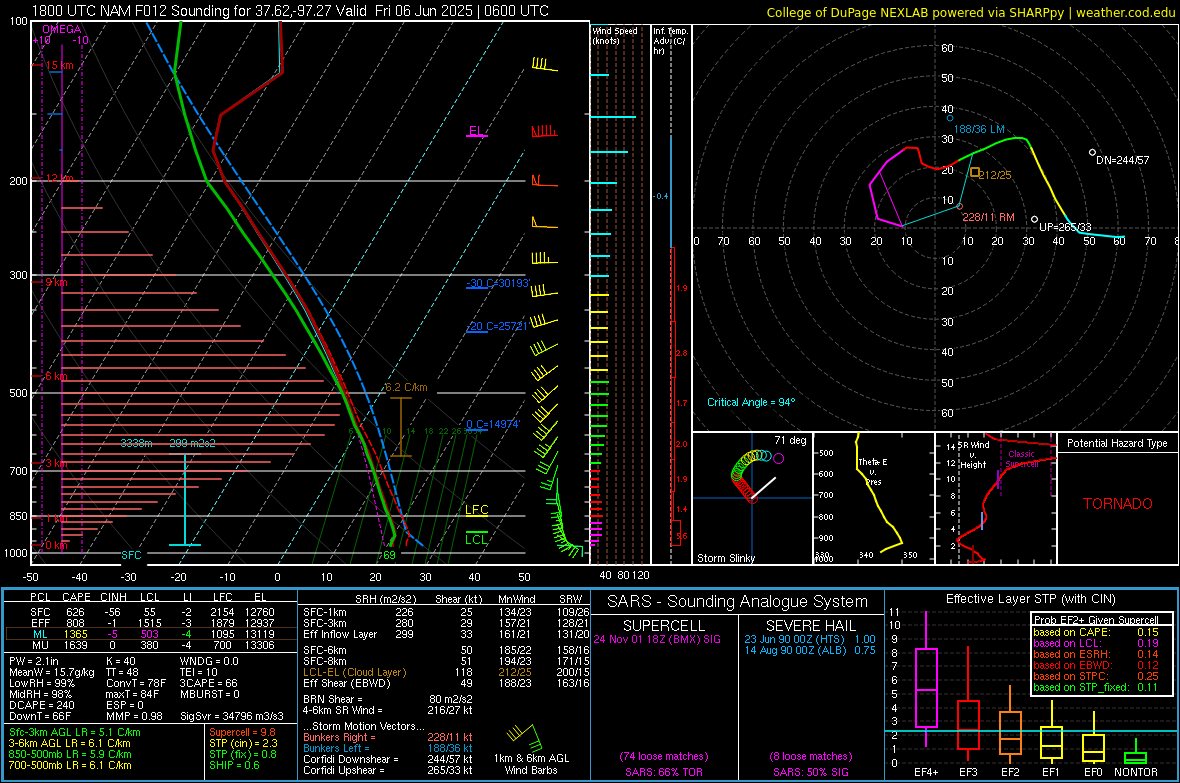Click the yellow 'STP (cin) = 2.3' value
The width and height of the screenshot is (1180, 783).
243,743
